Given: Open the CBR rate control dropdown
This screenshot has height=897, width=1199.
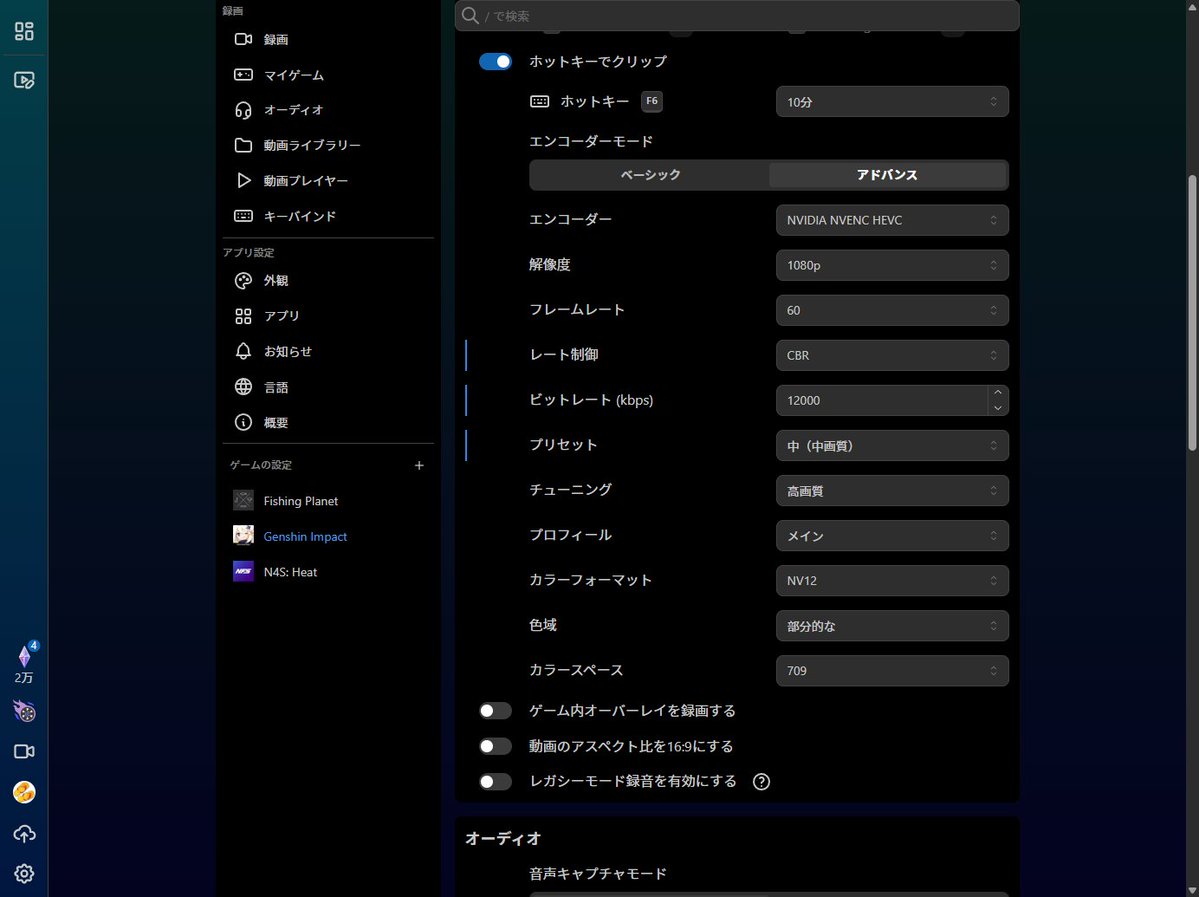Looking at the screenshot, I should tap(892, 356).
